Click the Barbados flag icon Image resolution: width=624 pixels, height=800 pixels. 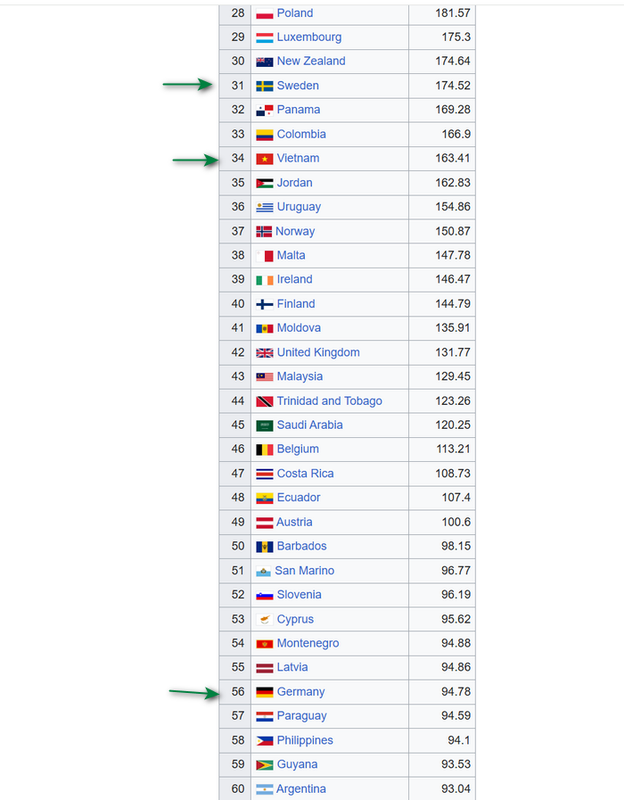click(264, 547)
